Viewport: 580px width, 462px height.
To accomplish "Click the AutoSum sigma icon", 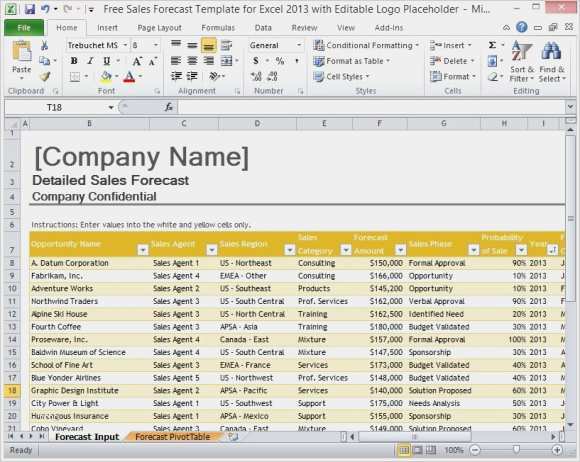I will pyautogui.click(x=492, y=45).
